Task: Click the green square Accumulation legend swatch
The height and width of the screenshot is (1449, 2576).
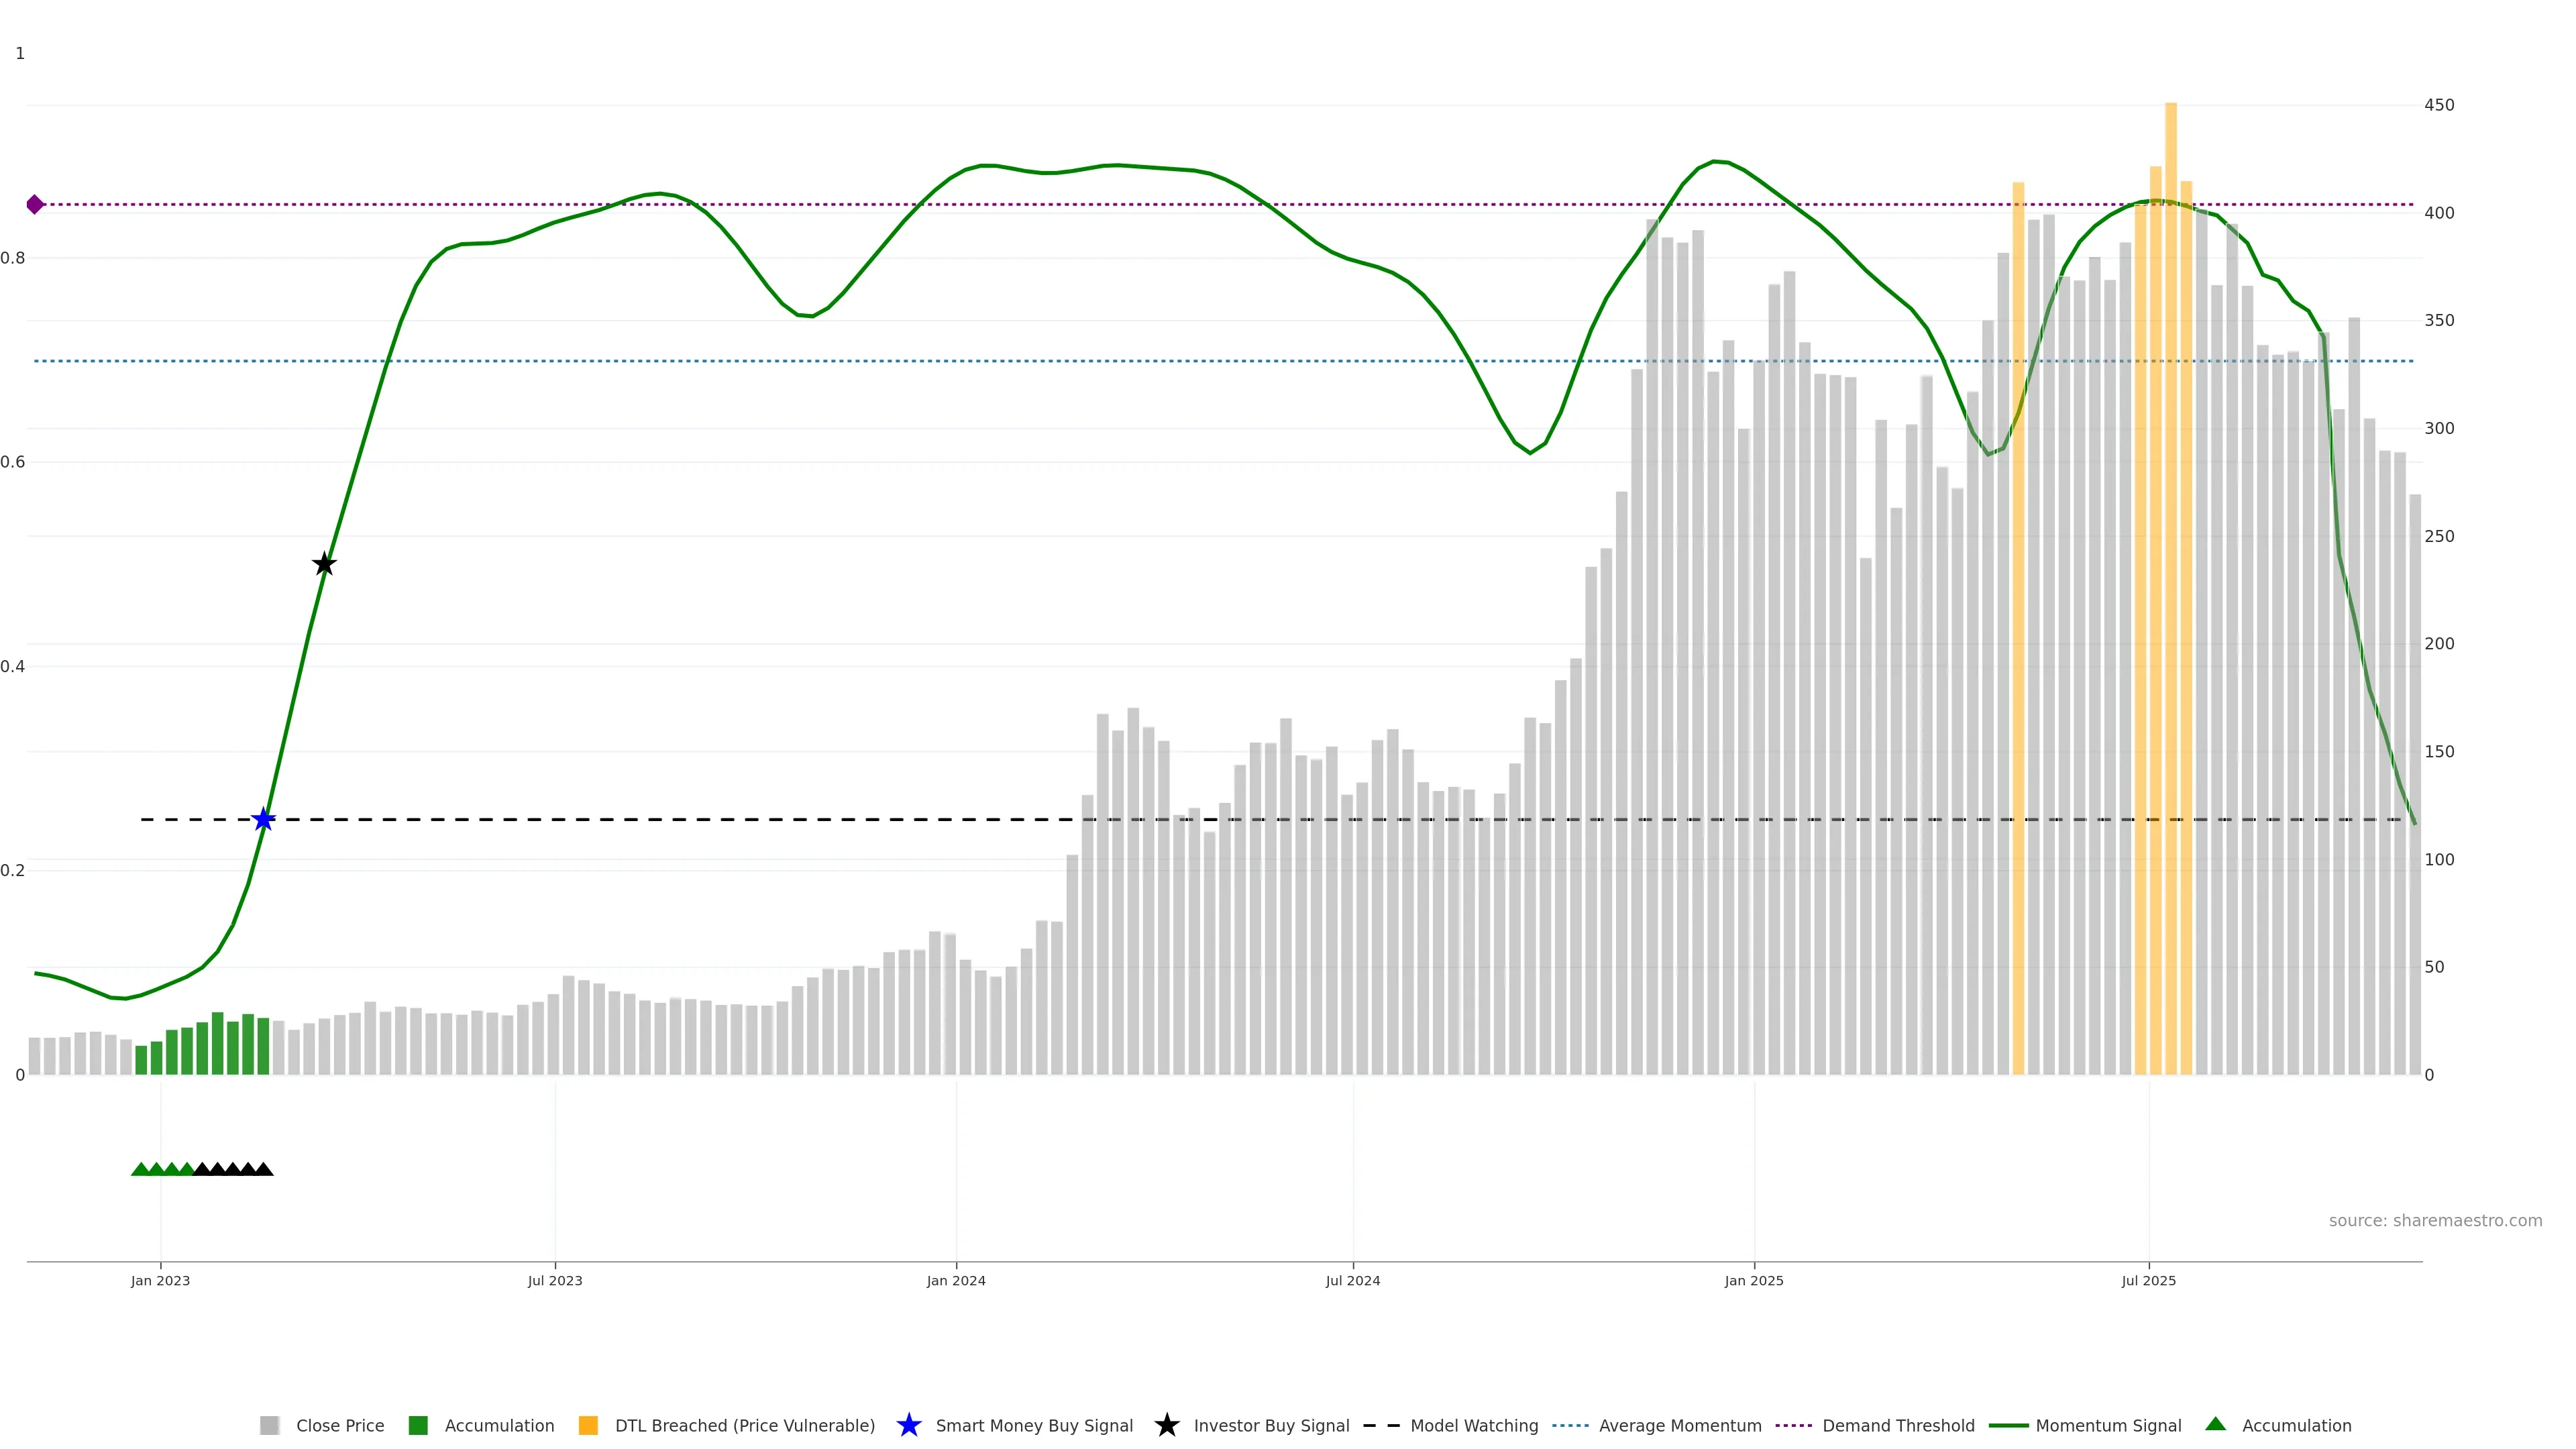Action: point(418,1426)
